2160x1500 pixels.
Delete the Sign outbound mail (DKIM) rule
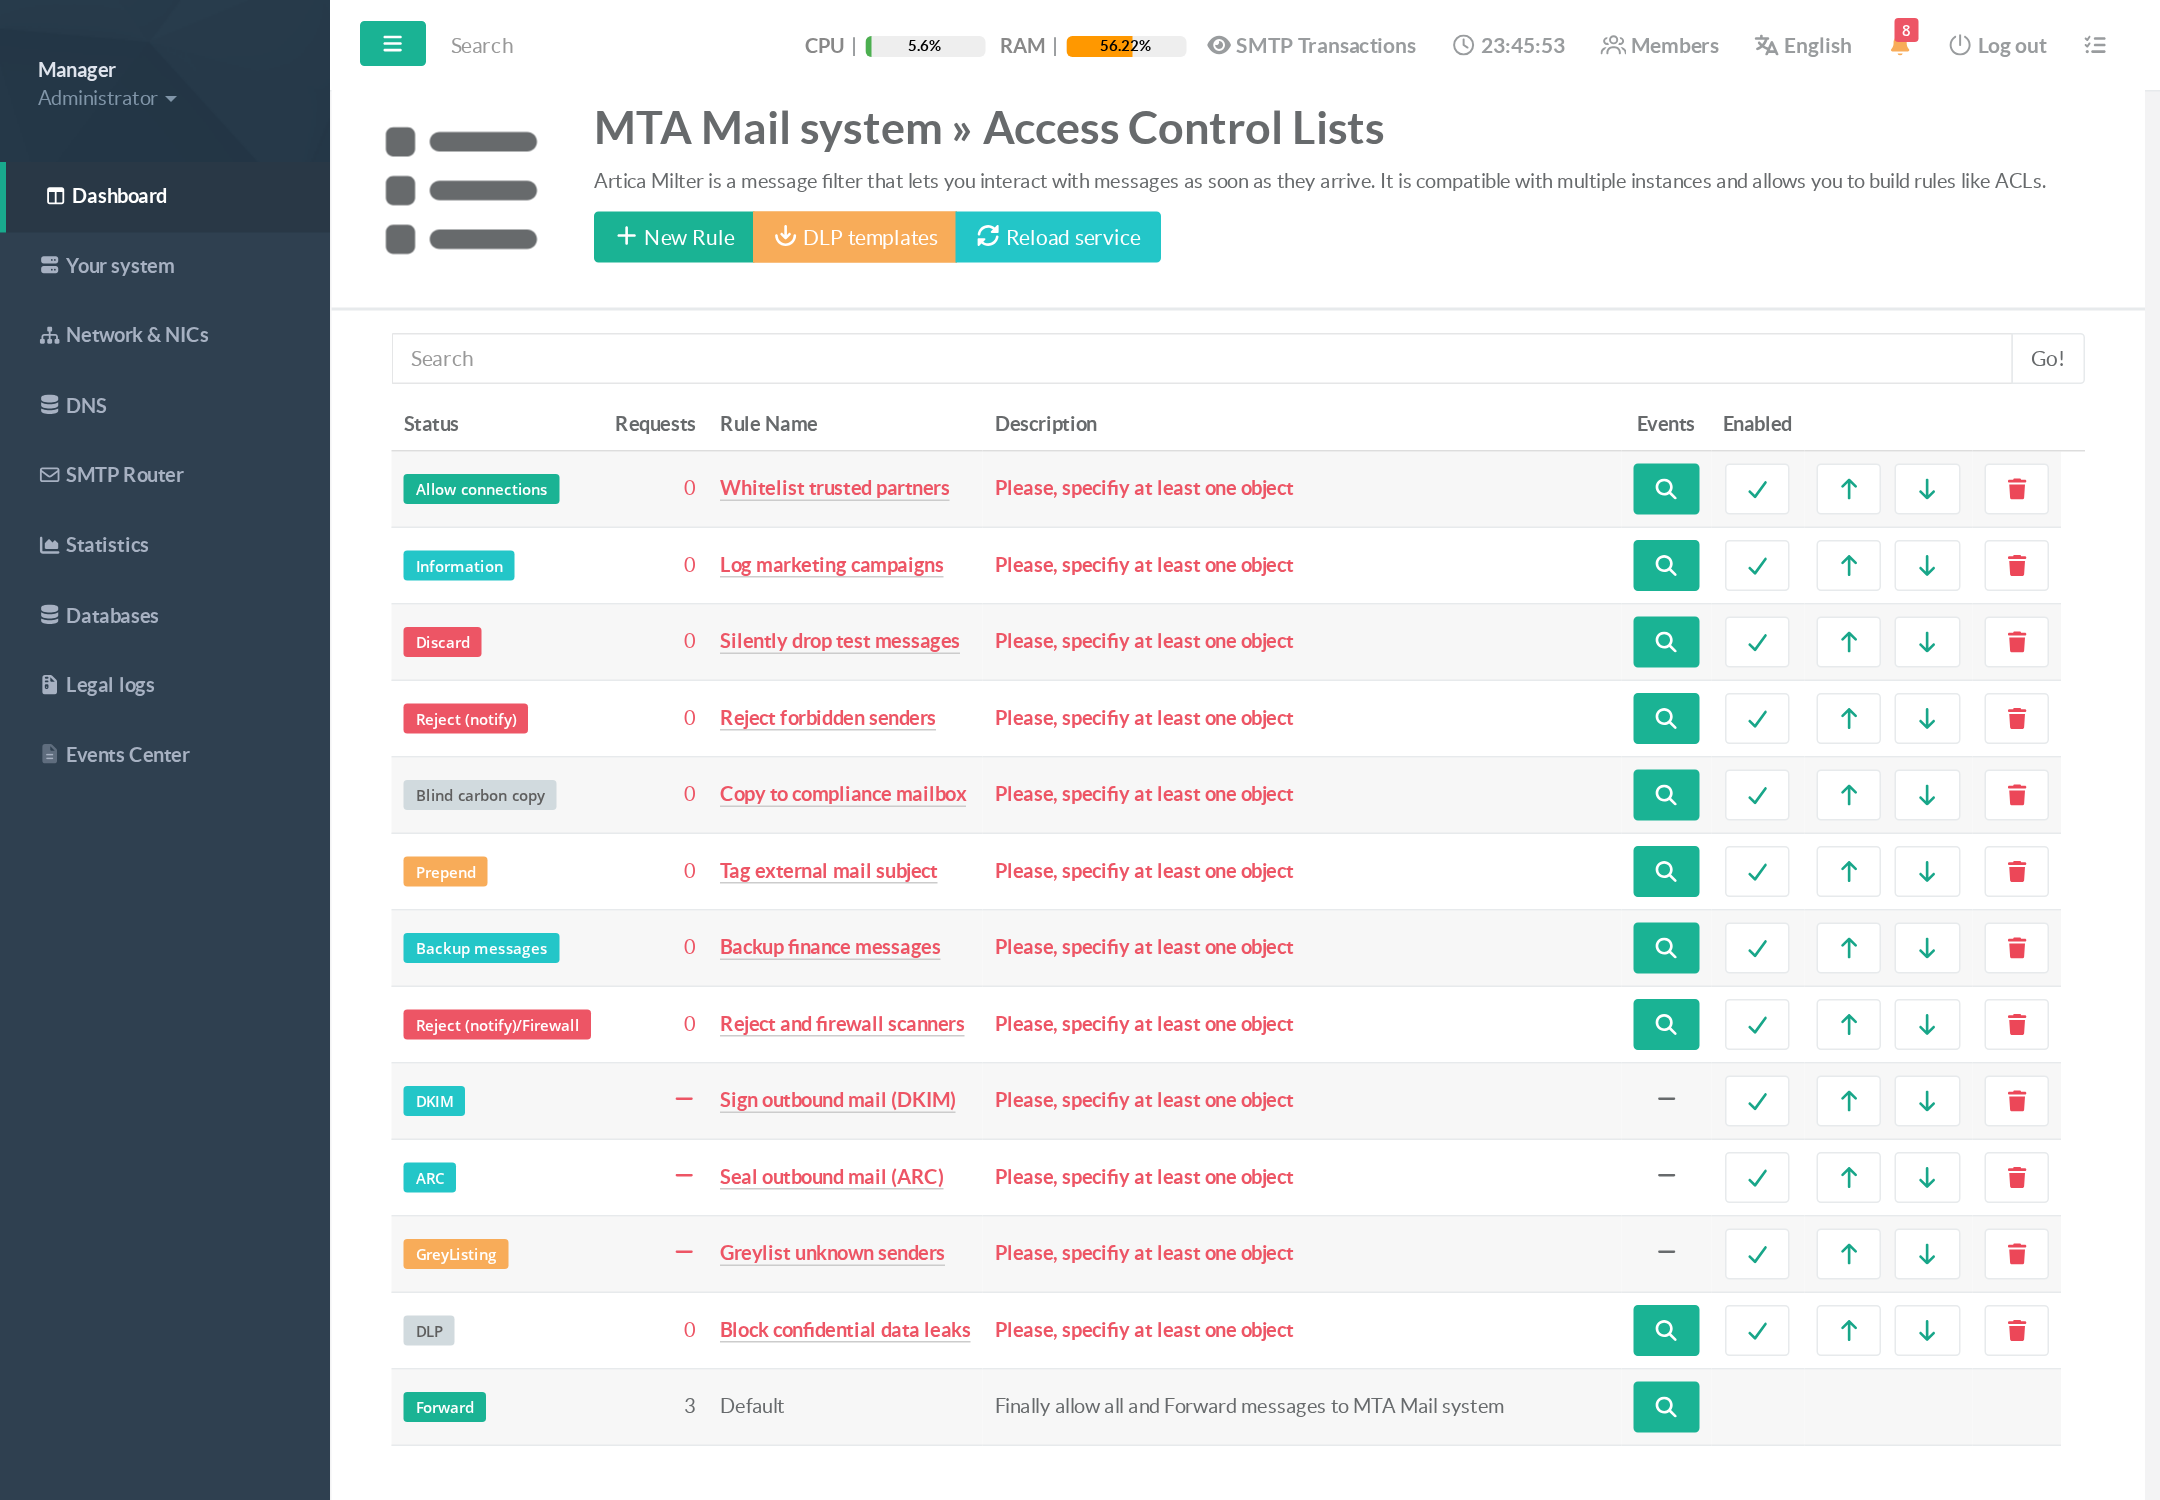coord(2017,1101)
